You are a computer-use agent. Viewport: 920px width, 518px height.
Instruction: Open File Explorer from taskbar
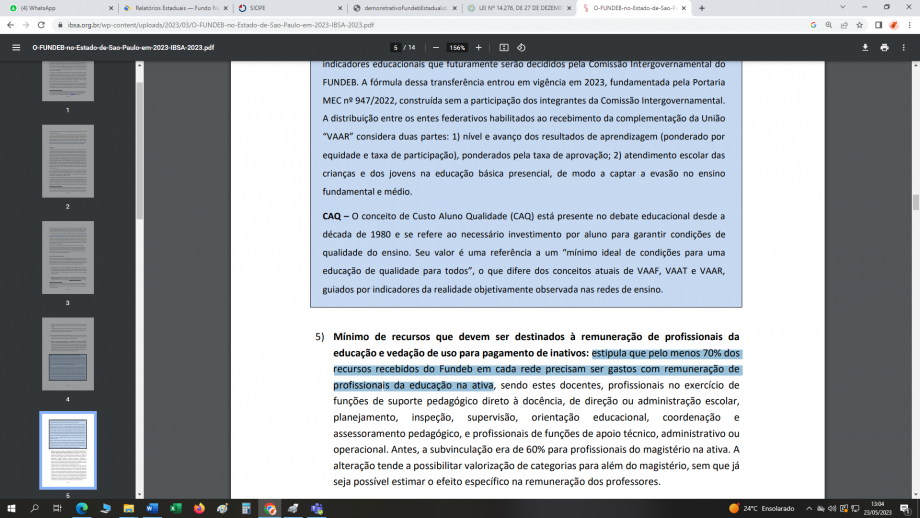[x=128, y=508]
